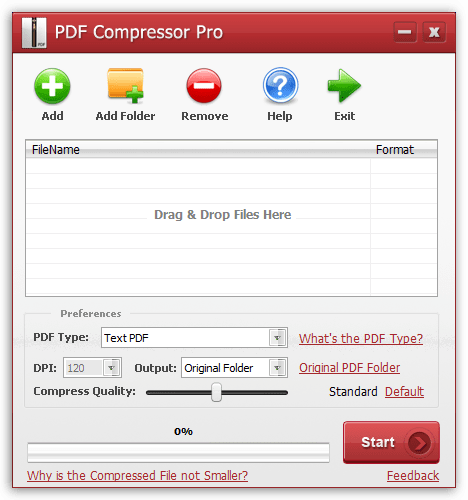Close the window with the X button
468x500 pixels.
pos(434,32)
